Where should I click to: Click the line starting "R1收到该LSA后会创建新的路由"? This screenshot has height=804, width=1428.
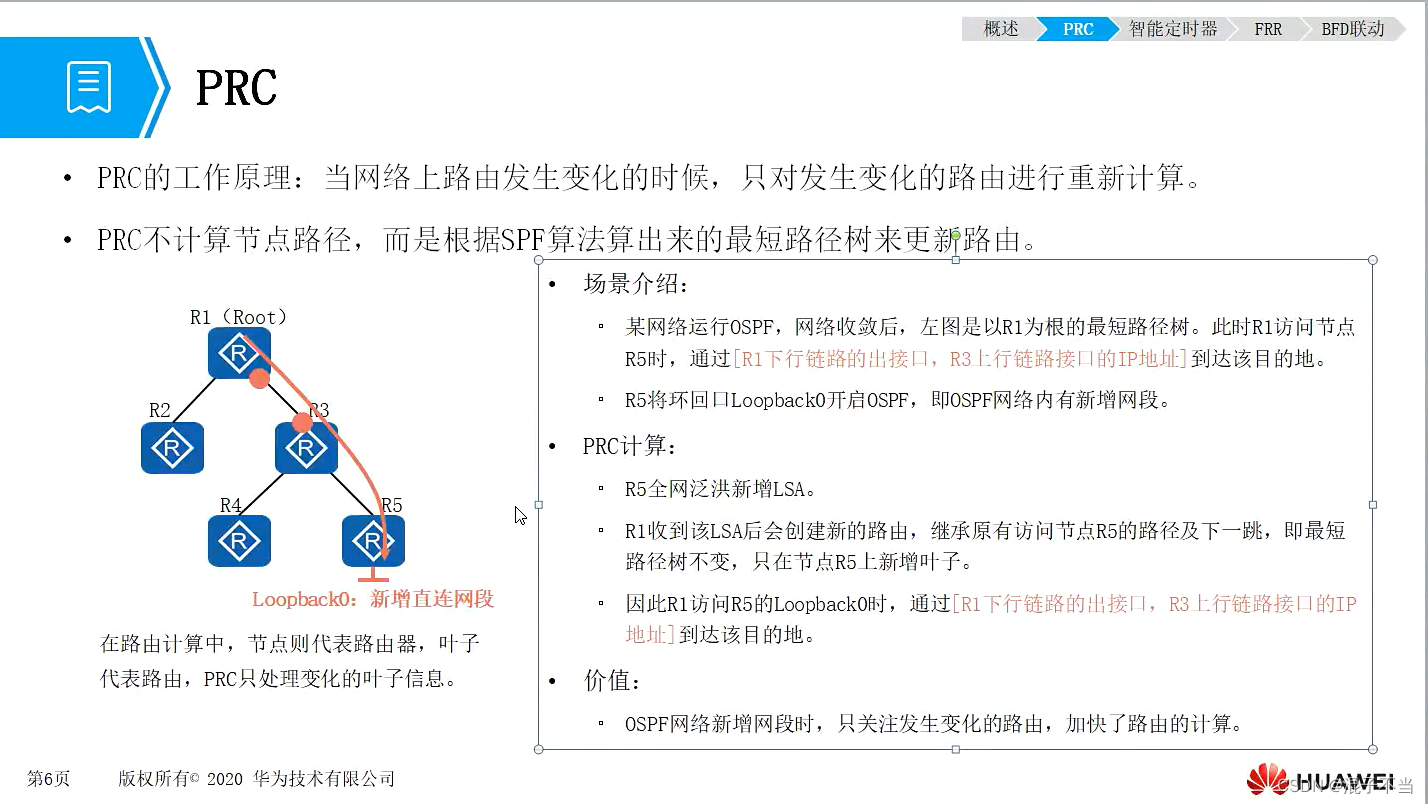(985, 546)
